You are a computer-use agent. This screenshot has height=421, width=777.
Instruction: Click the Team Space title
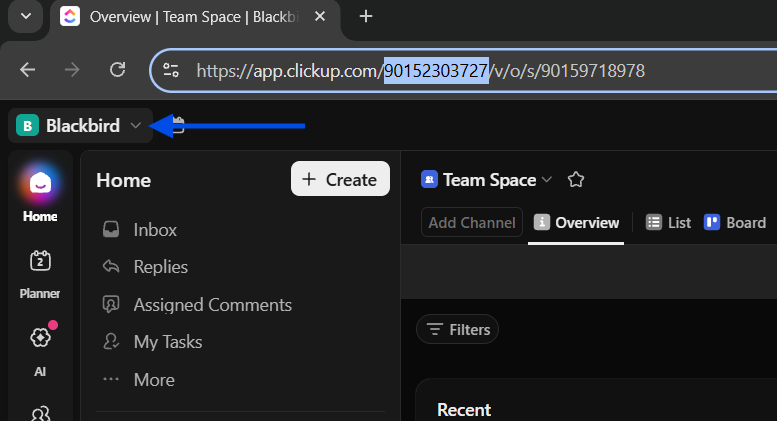click(x=490, y=180)
